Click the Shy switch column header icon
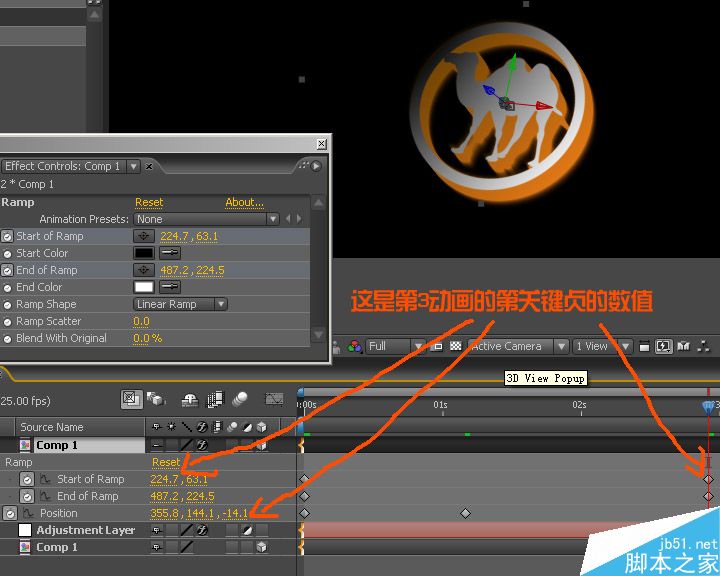This screenshot has width=720, height=576. coord(157,427)
